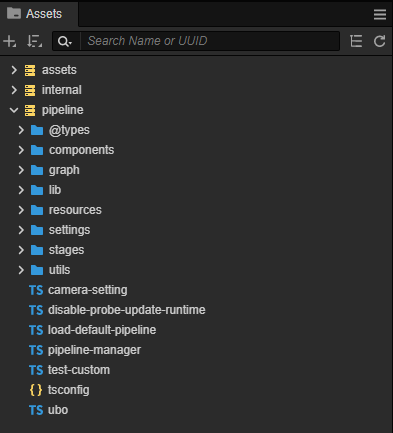
Task: Click the lib folder icon
Action: (37, 190)
